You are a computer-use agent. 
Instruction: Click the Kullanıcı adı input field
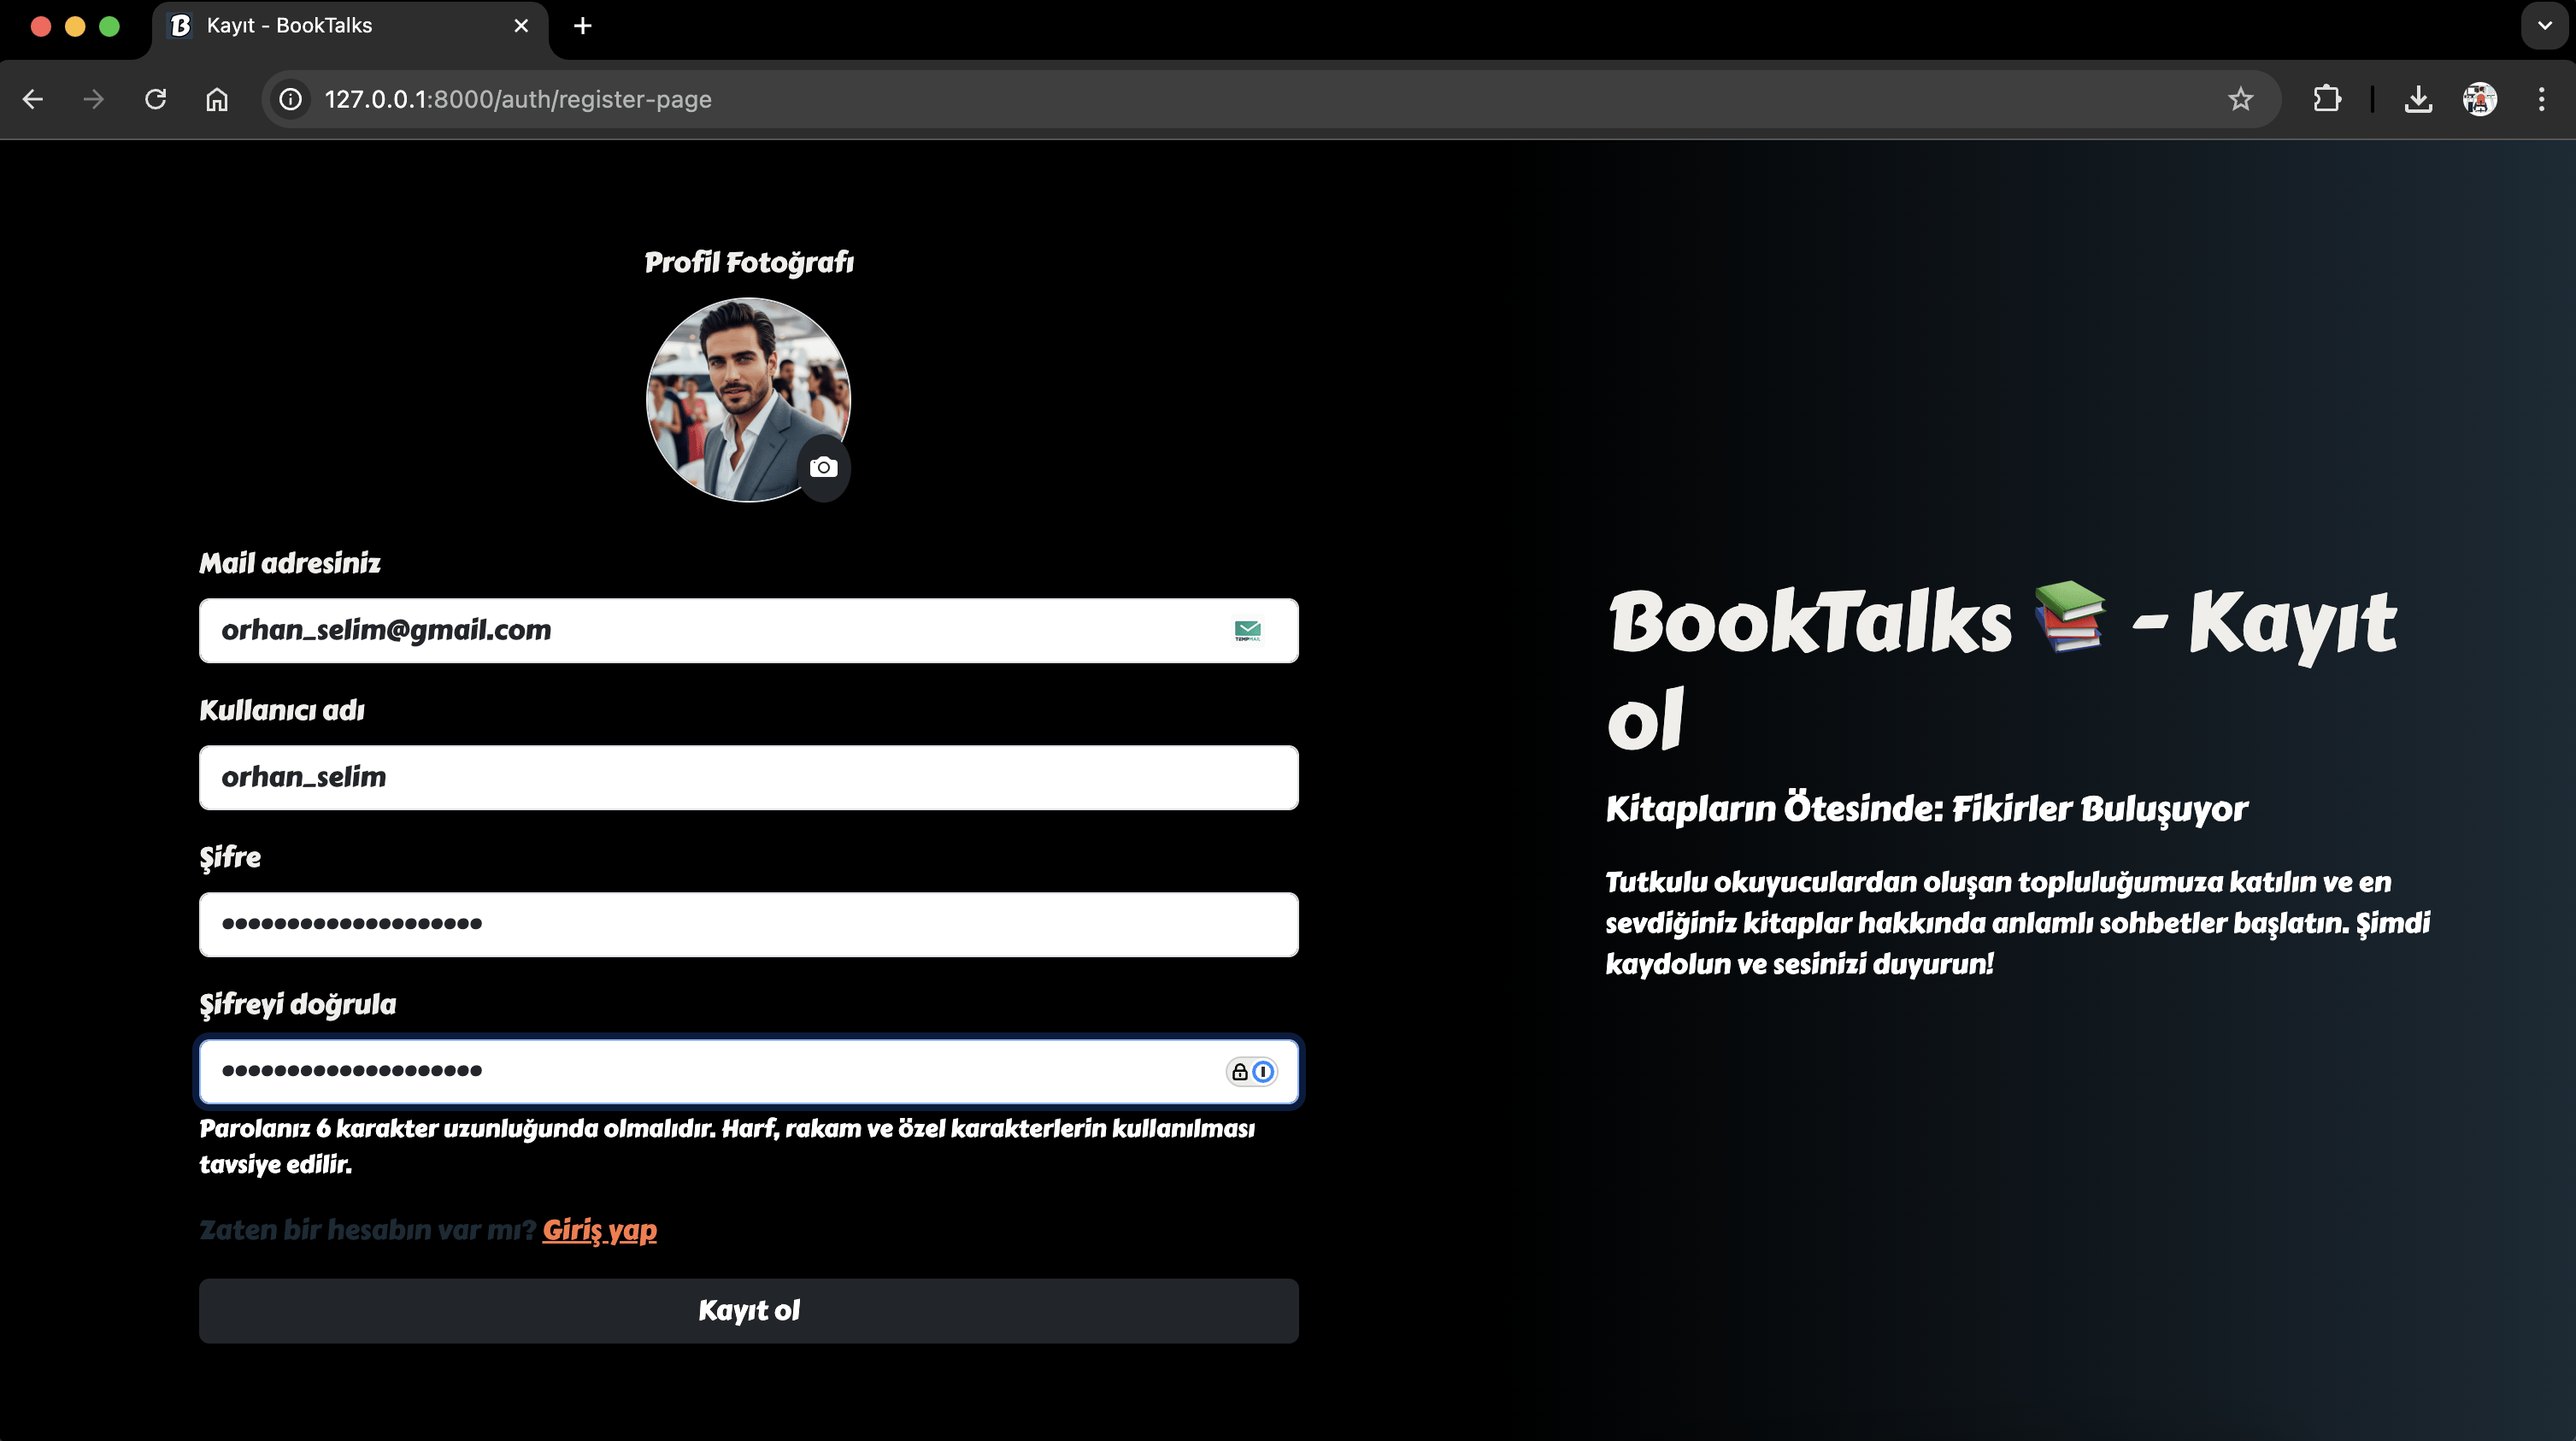(x=748, y=777)
